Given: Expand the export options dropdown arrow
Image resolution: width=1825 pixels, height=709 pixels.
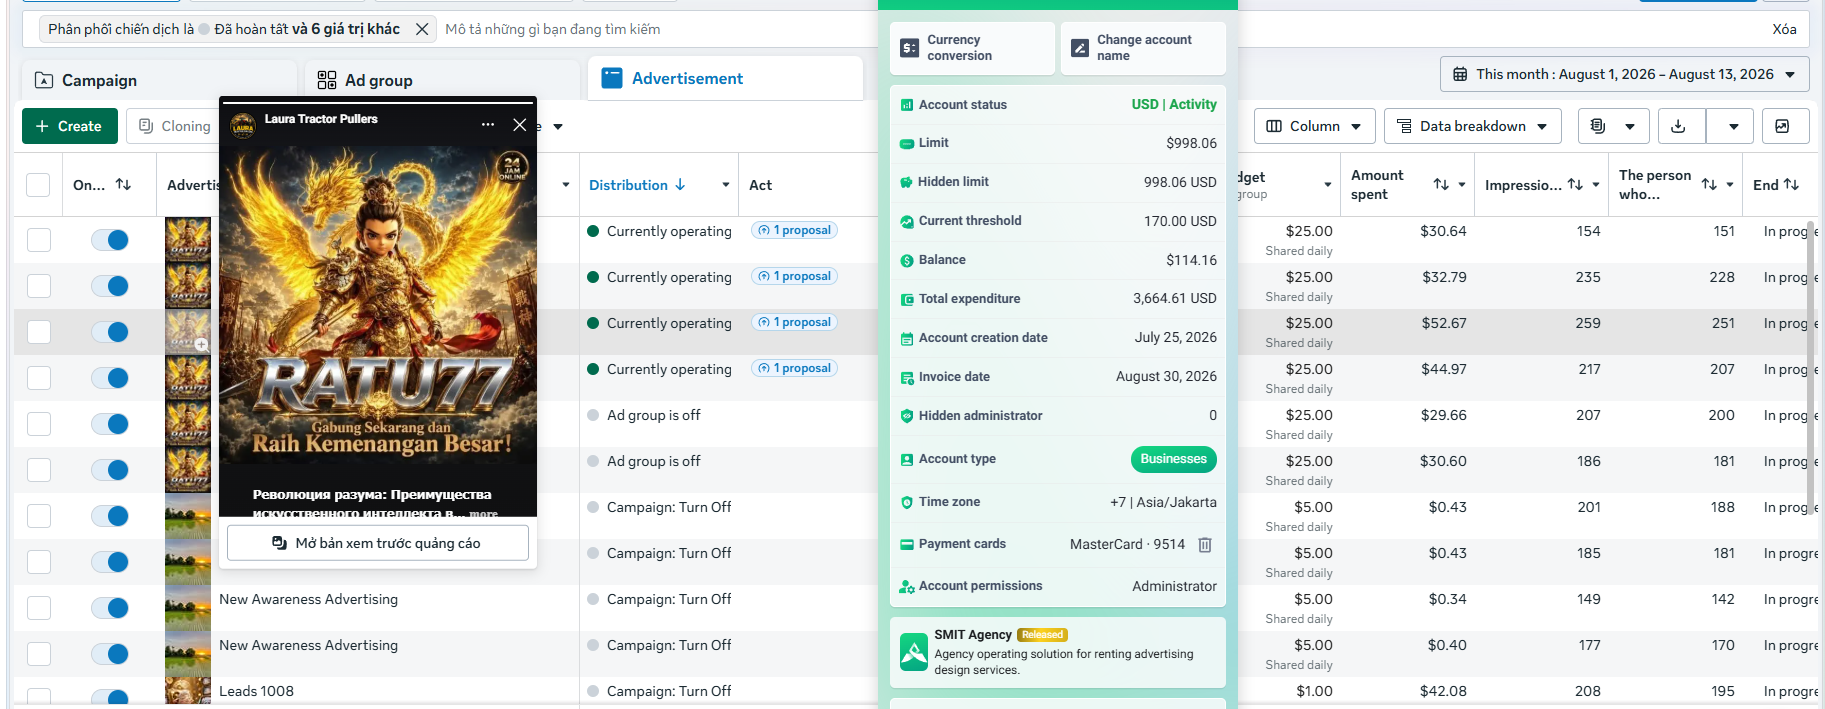Looking at the screenshot, I should [1733, 126].
